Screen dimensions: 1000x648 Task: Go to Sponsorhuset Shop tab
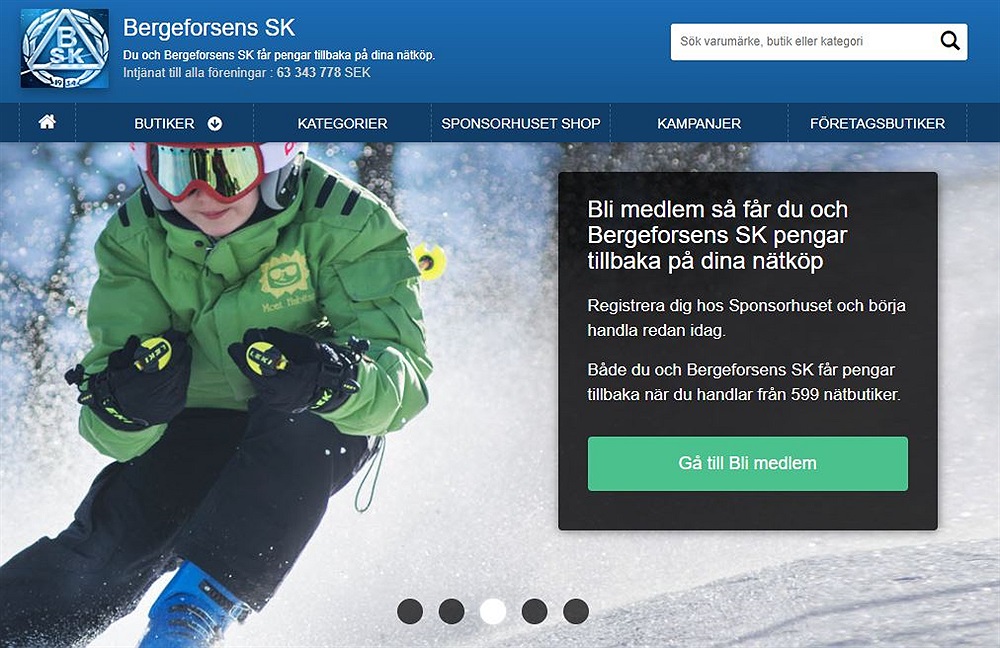520,124
